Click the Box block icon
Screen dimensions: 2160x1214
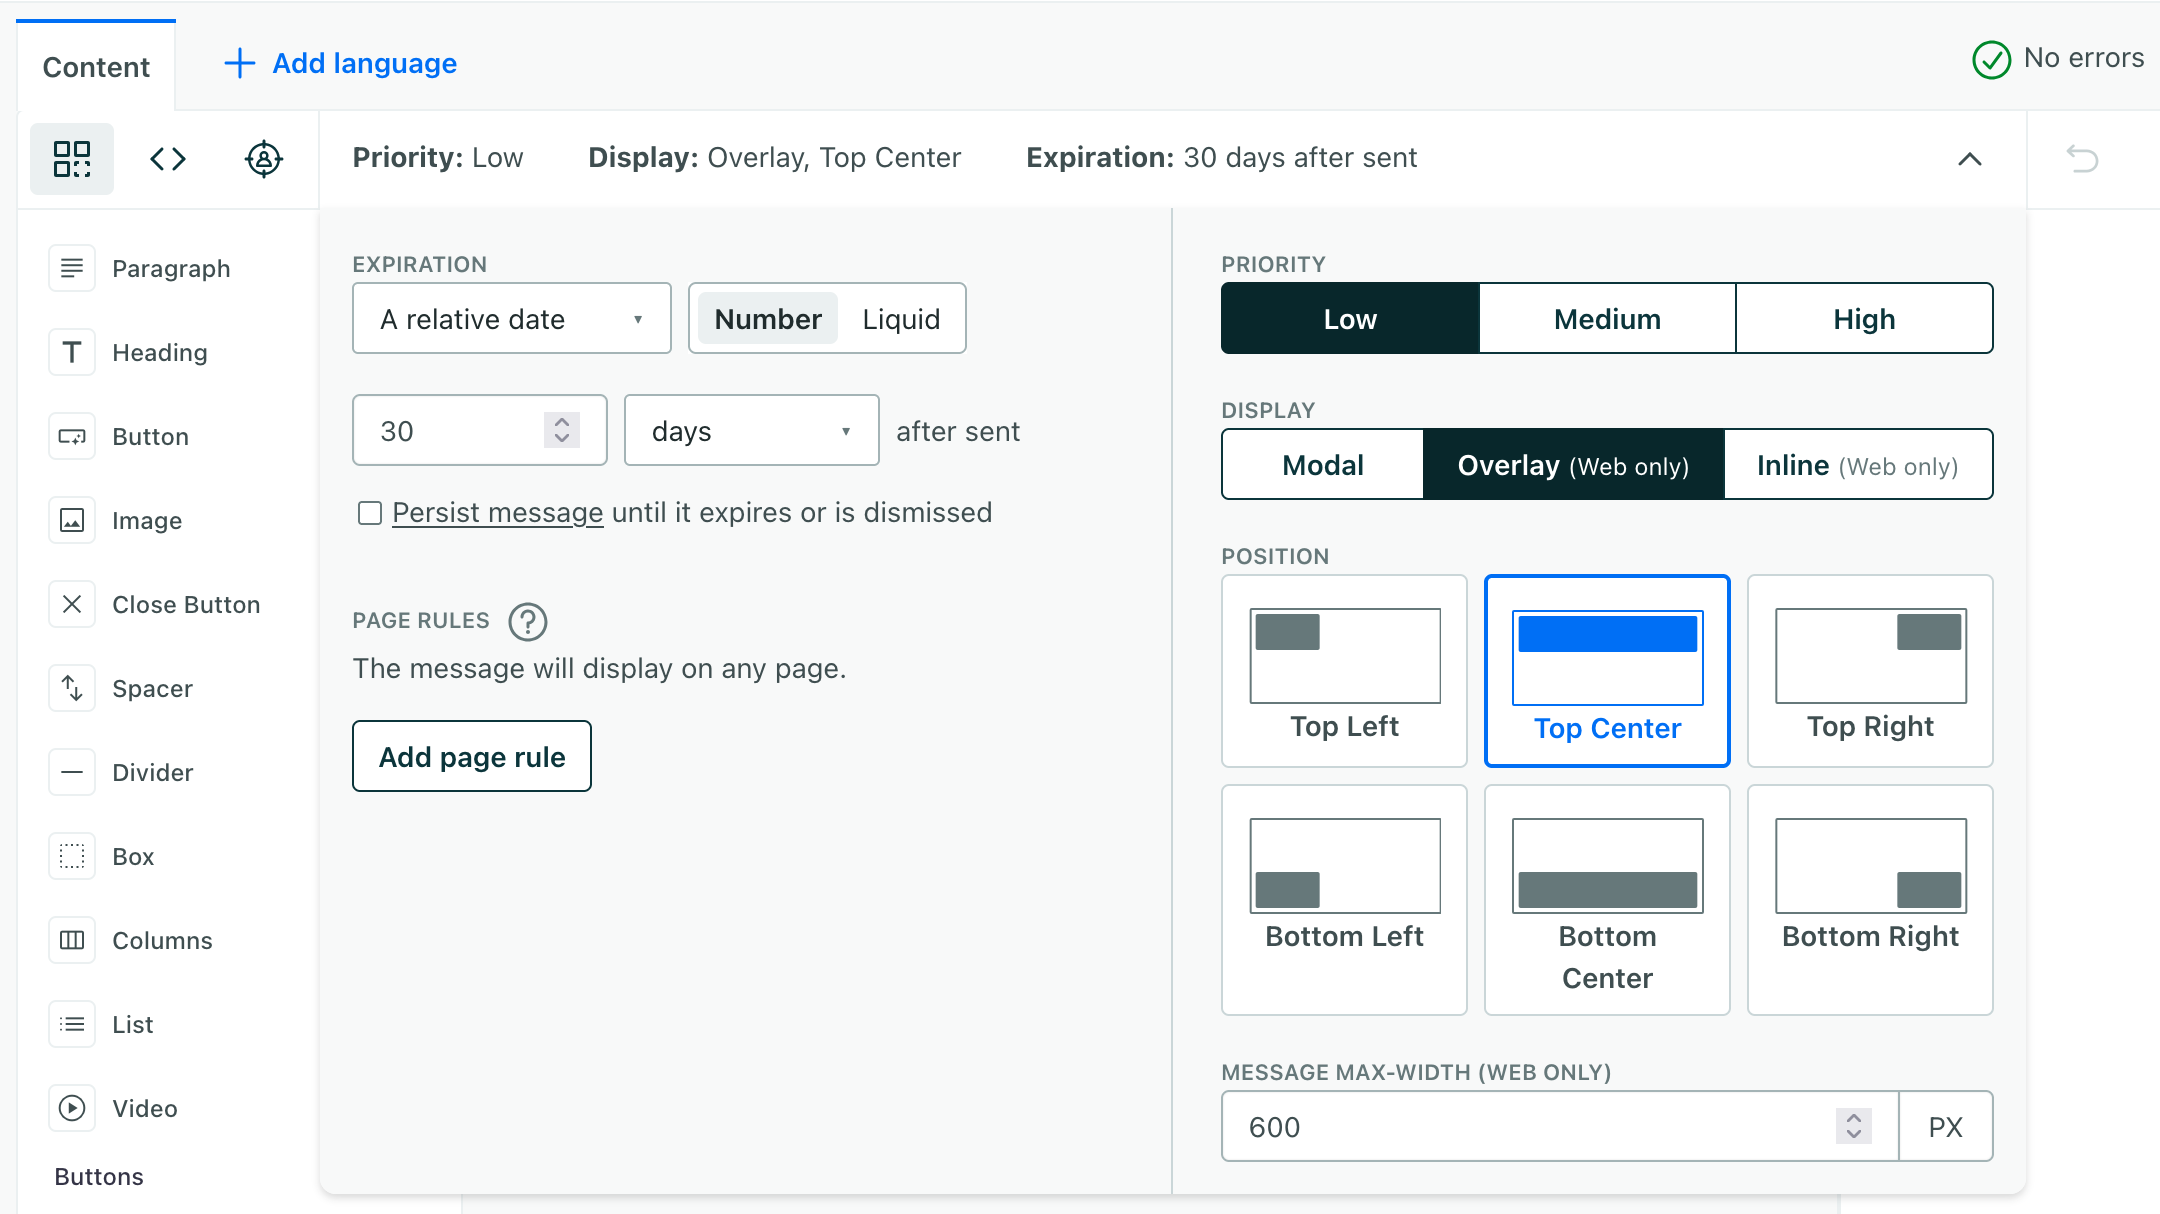click(x=72, y=856)
